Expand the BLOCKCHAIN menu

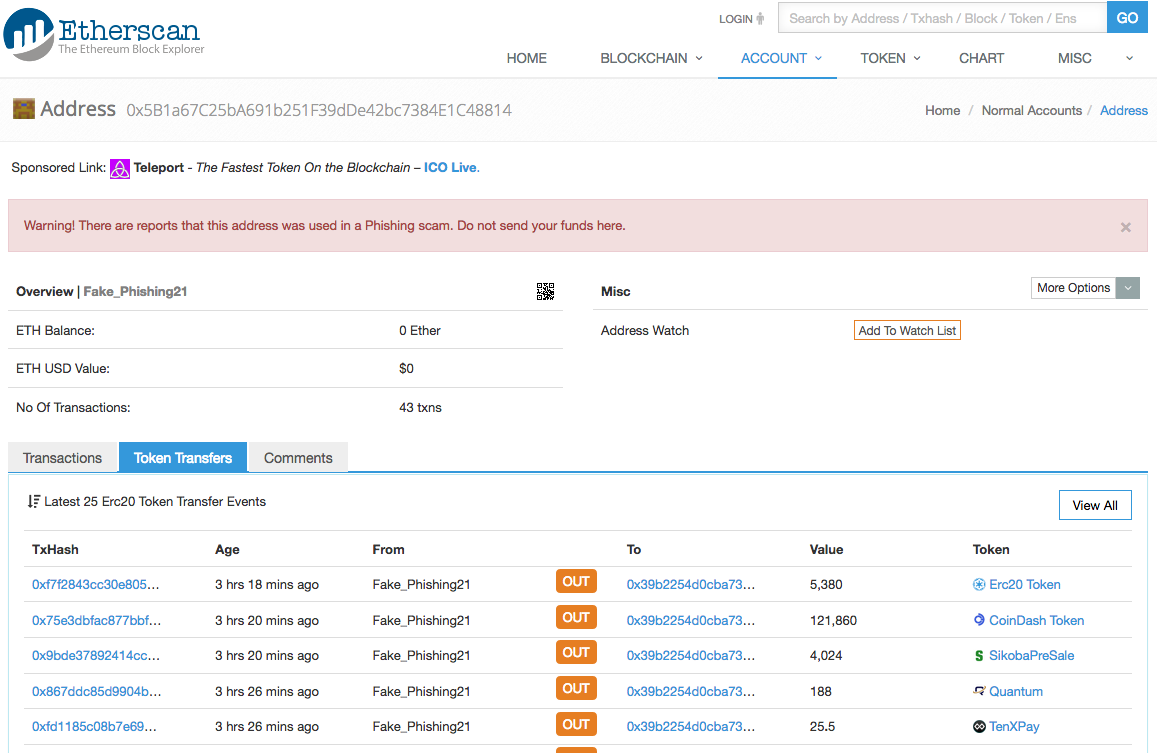[x=651, y=58]
